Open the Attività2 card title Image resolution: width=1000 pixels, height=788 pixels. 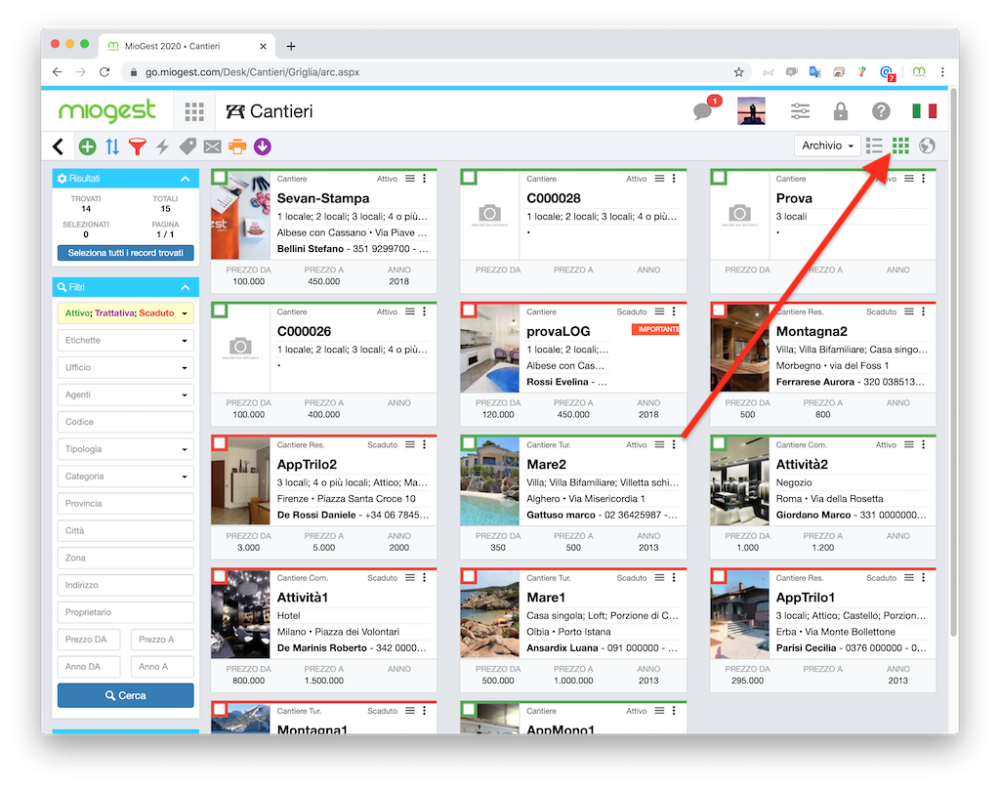click(x=801, y=465)
